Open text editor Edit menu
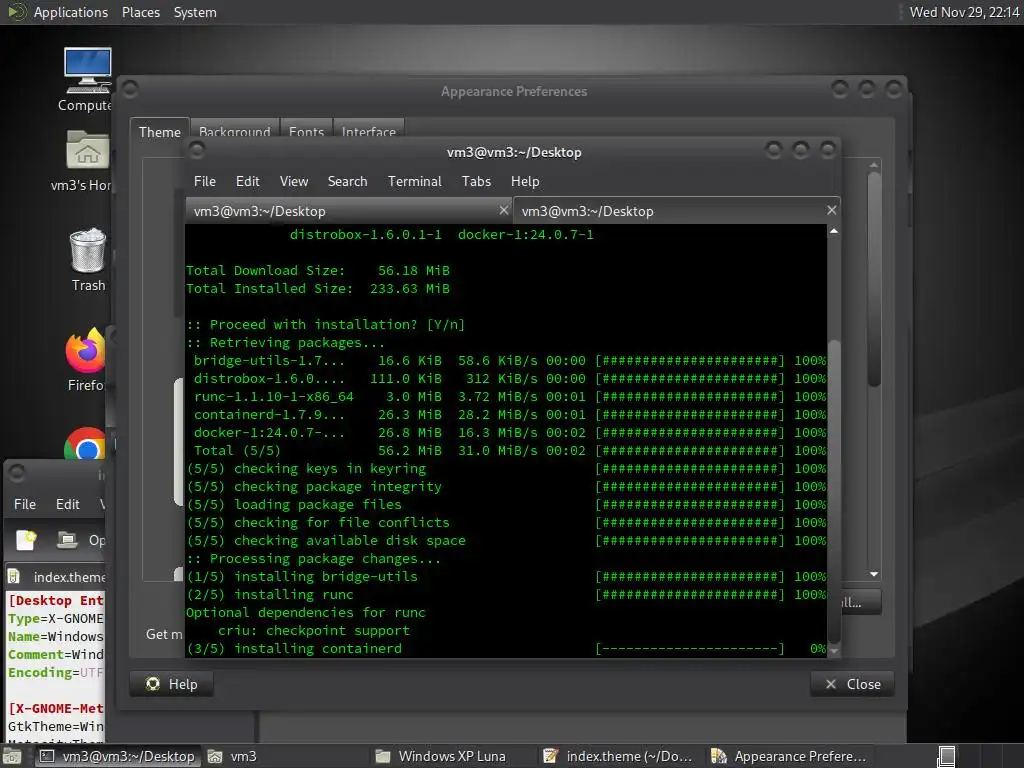The height and width of the screenshot is (768, 1024). point(68,504)
